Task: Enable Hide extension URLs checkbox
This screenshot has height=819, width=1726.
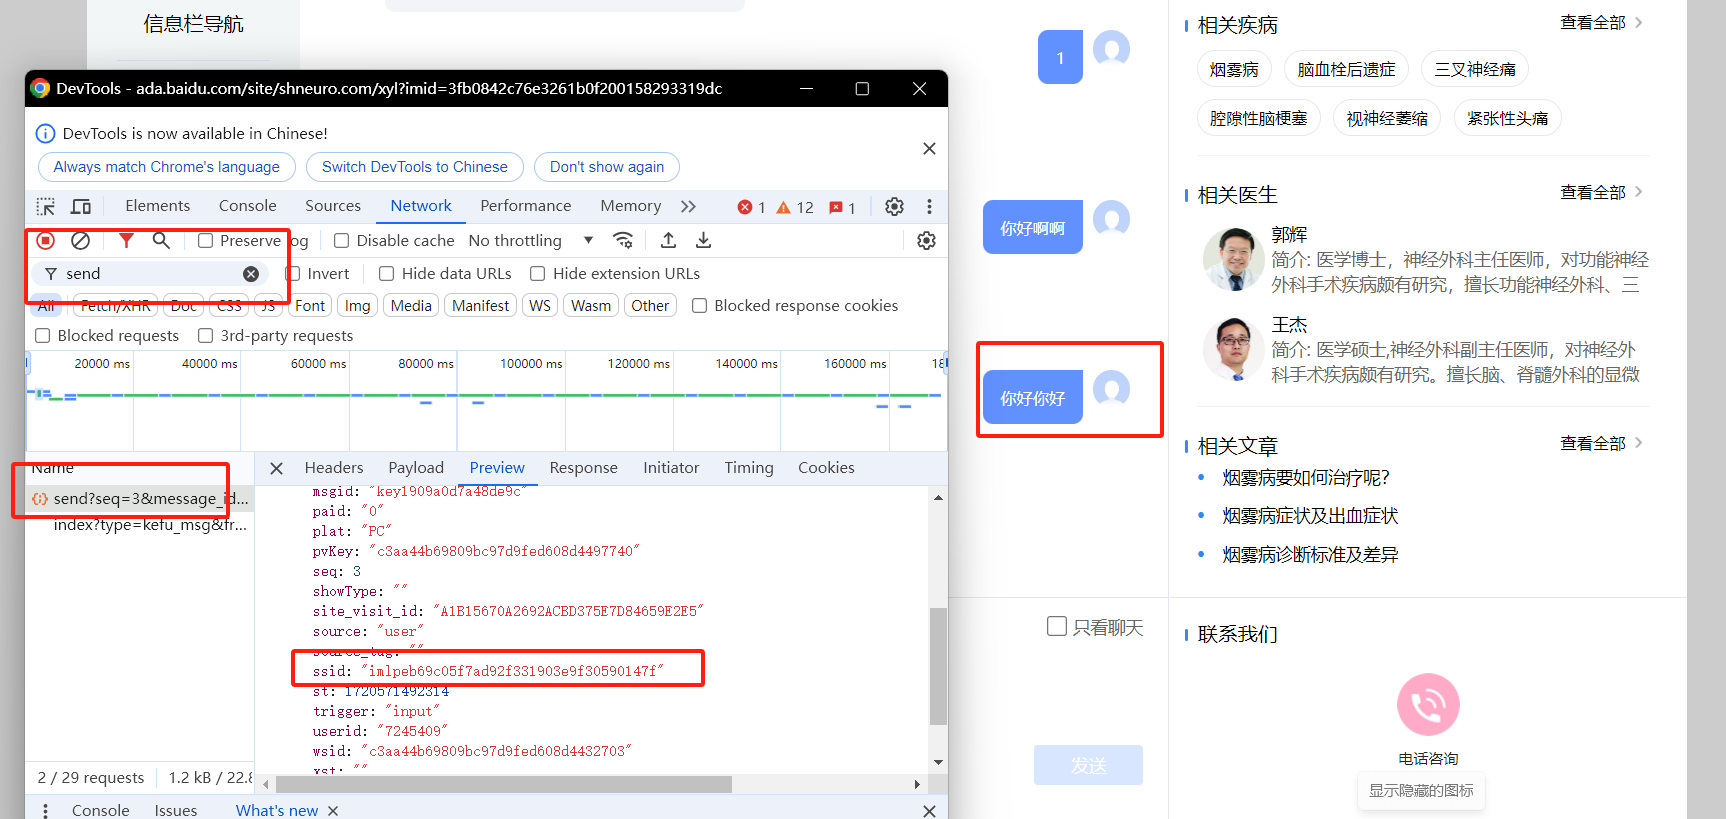Action: tap(537, 274)
